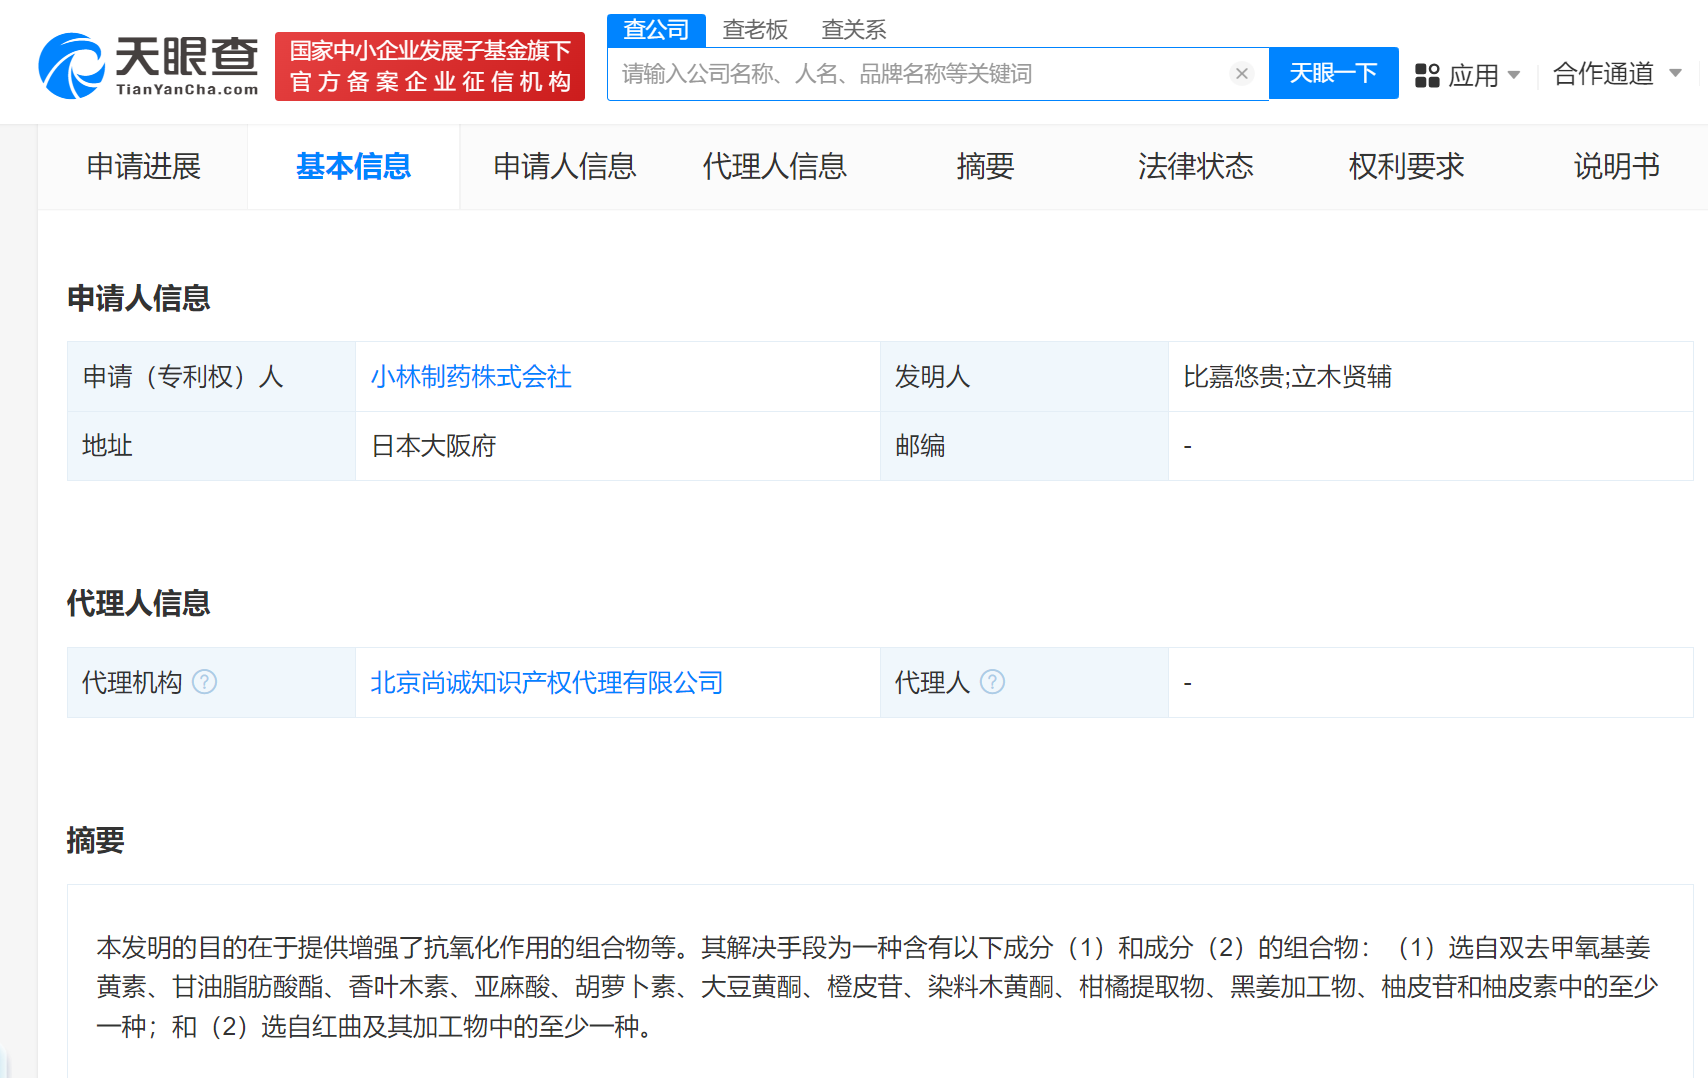Switch to the 查关系 search tab
This screenshot has width=1708, height=1078.
click(853, 30)
